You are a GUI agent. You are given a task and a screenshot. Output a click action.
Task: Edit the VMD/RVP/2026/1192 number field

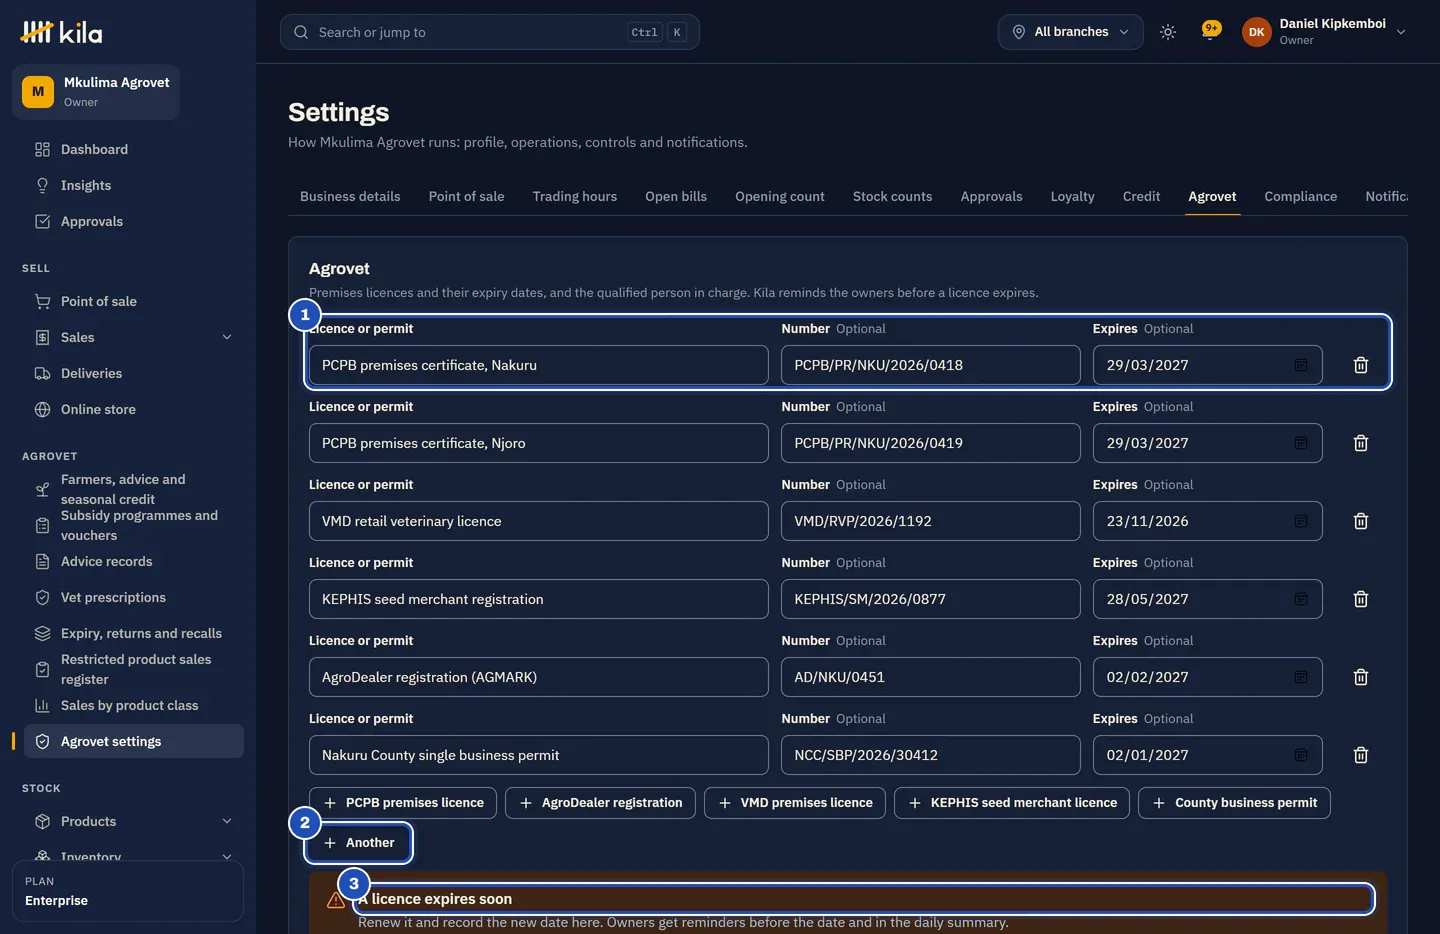pyautogui.click(x=930, y=521)
